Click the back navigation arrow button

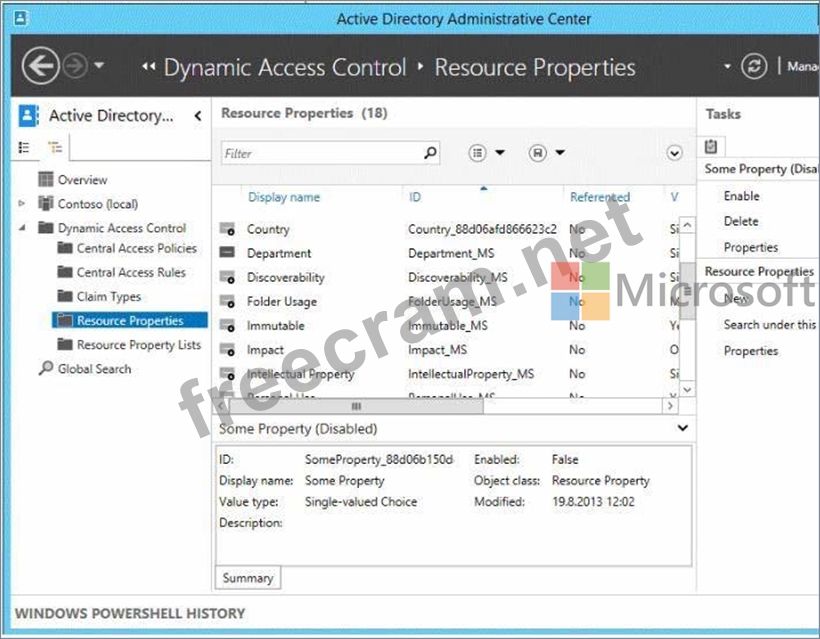(x=40, y=66)
